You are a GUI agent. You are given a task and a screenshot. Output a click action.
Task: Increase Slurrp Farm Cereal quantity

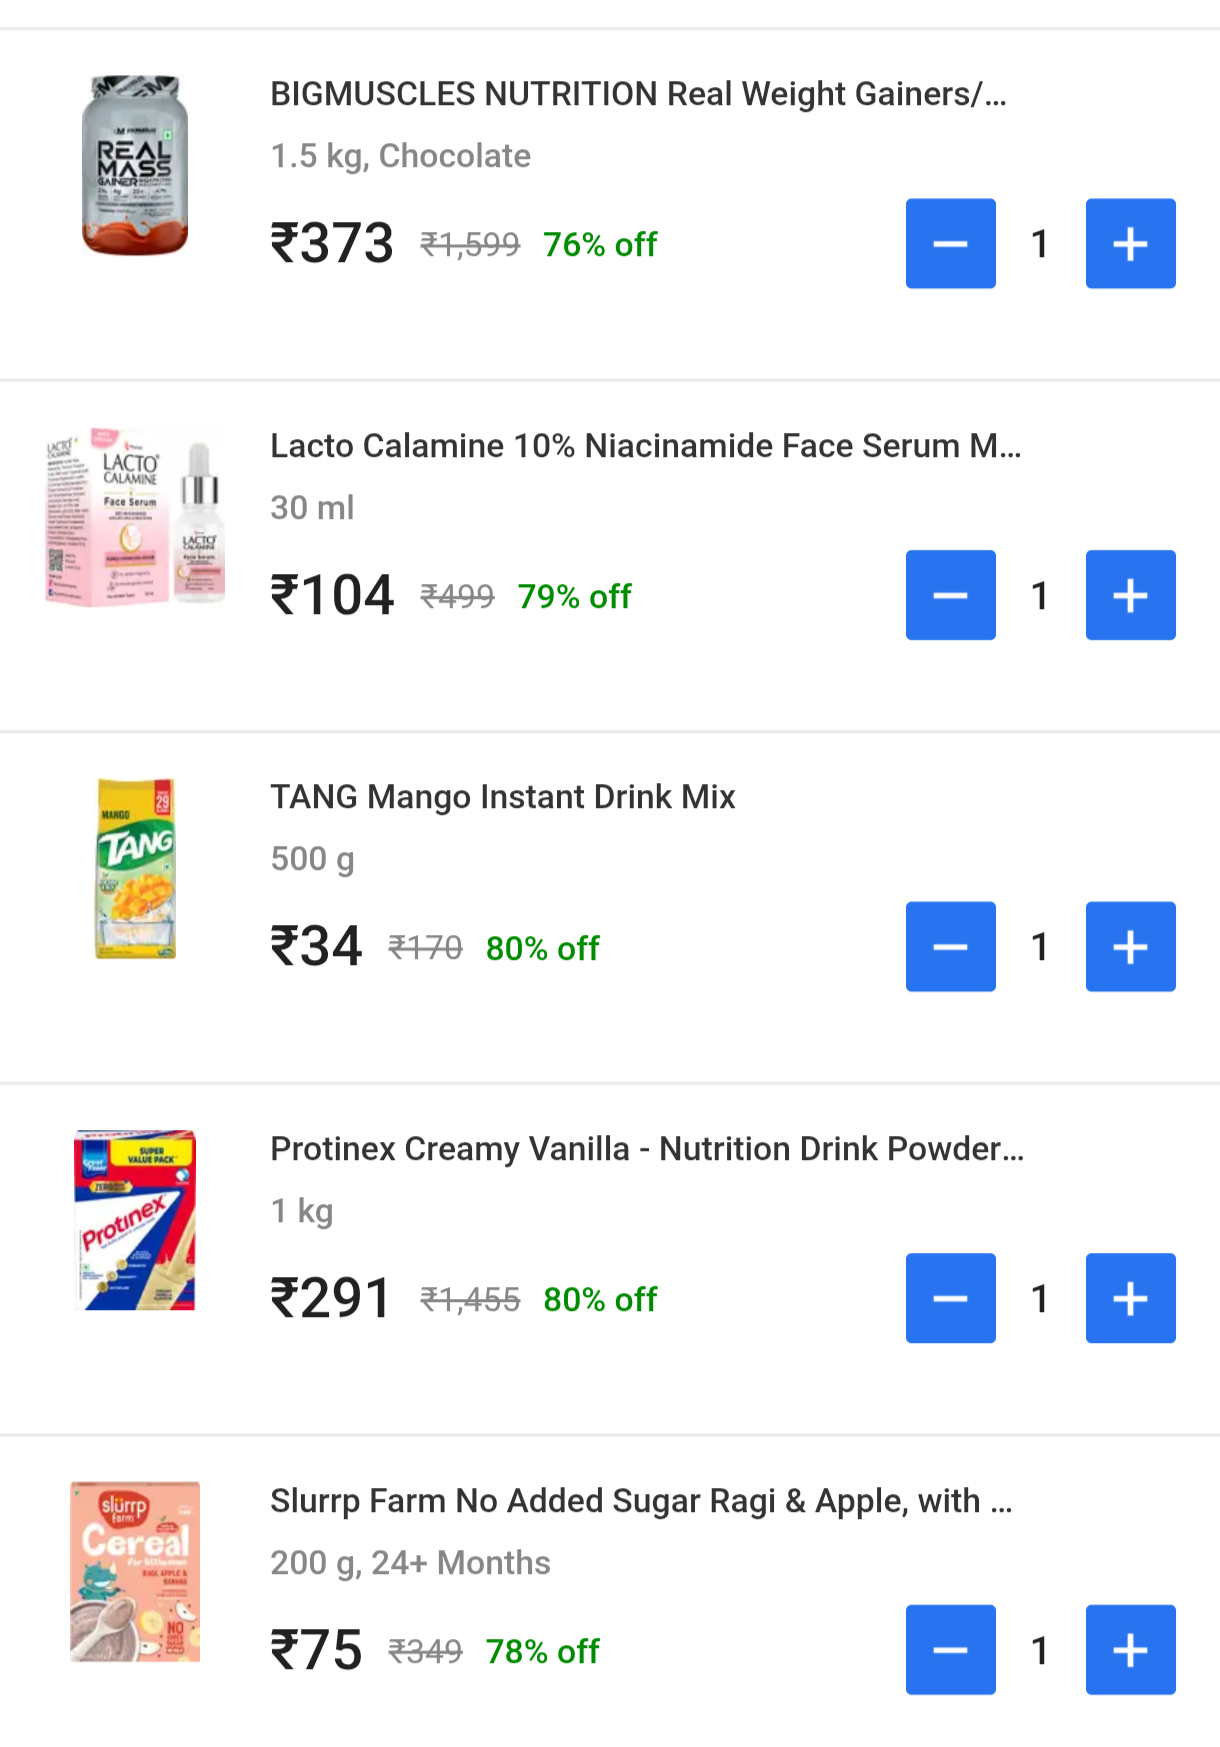(x=1130, y=1650)
